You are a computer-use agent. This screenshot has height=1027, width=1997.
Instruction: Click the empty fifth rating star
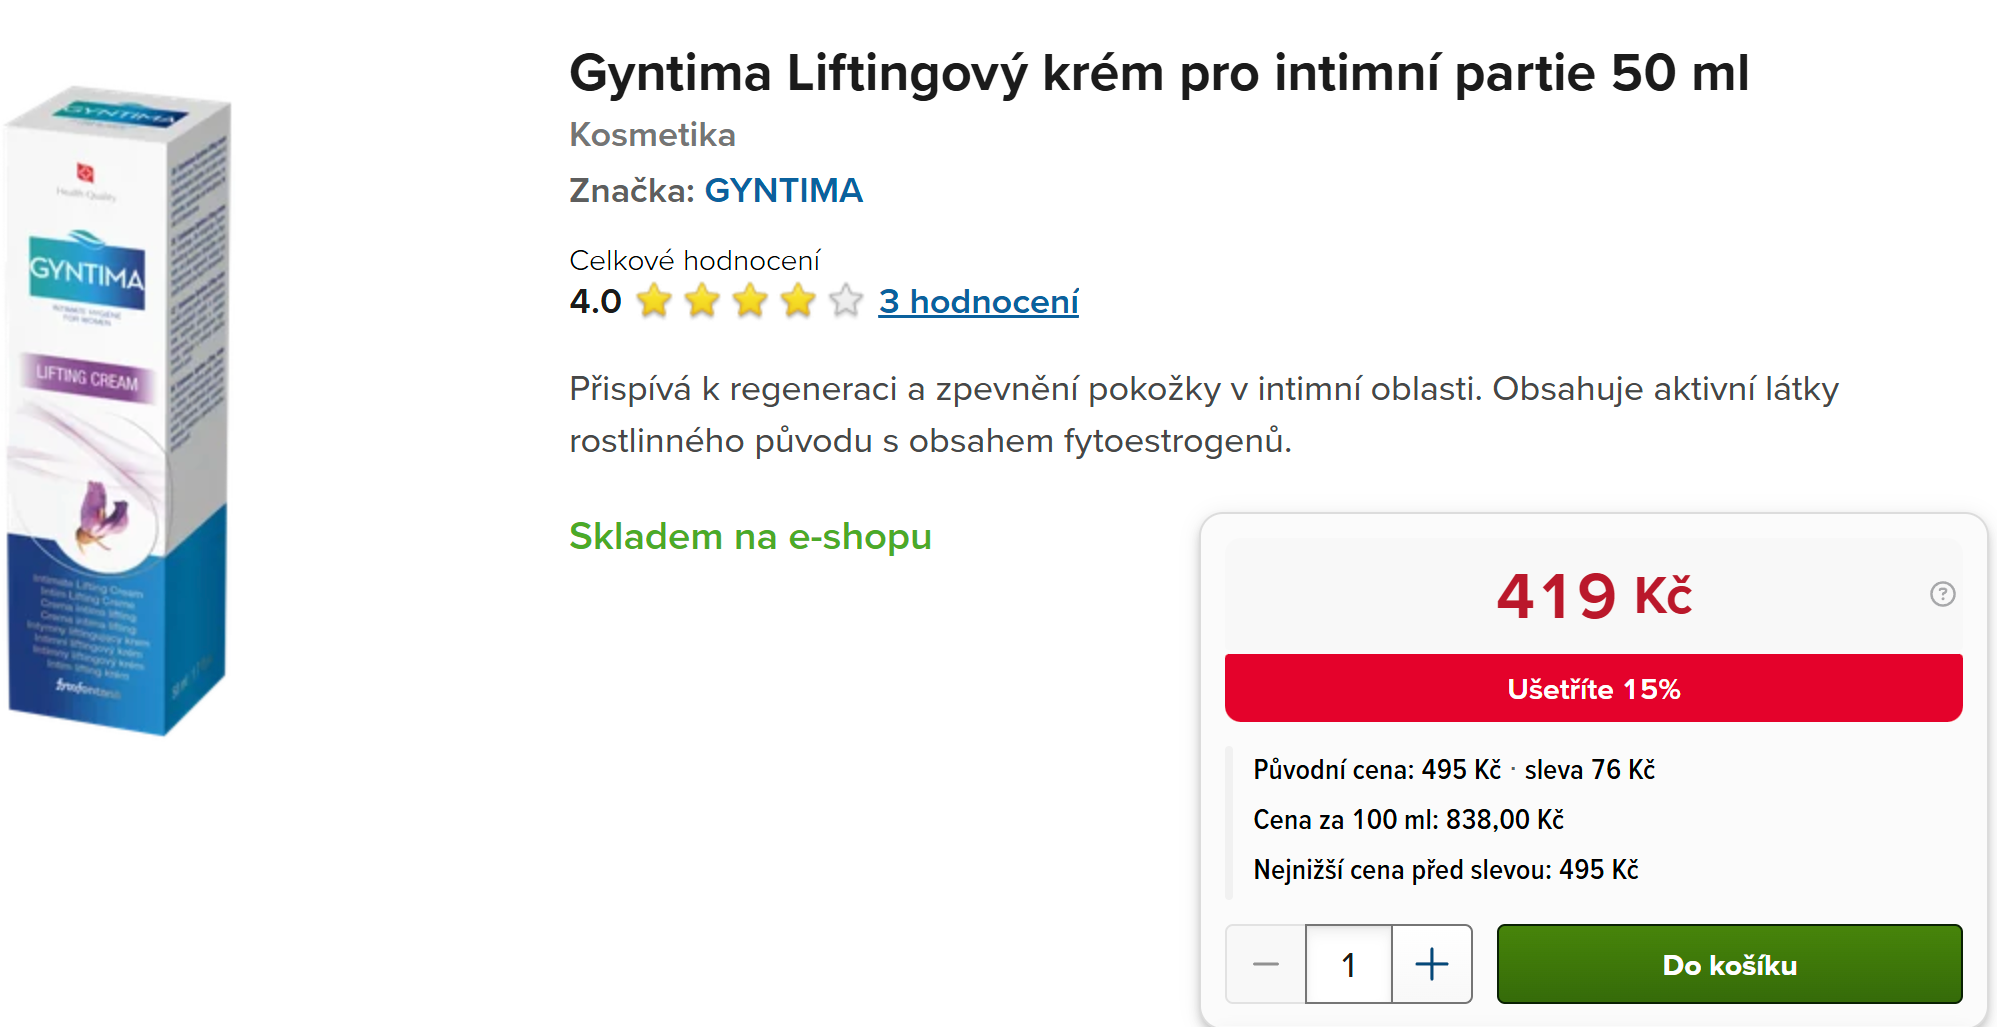(846, 300)
